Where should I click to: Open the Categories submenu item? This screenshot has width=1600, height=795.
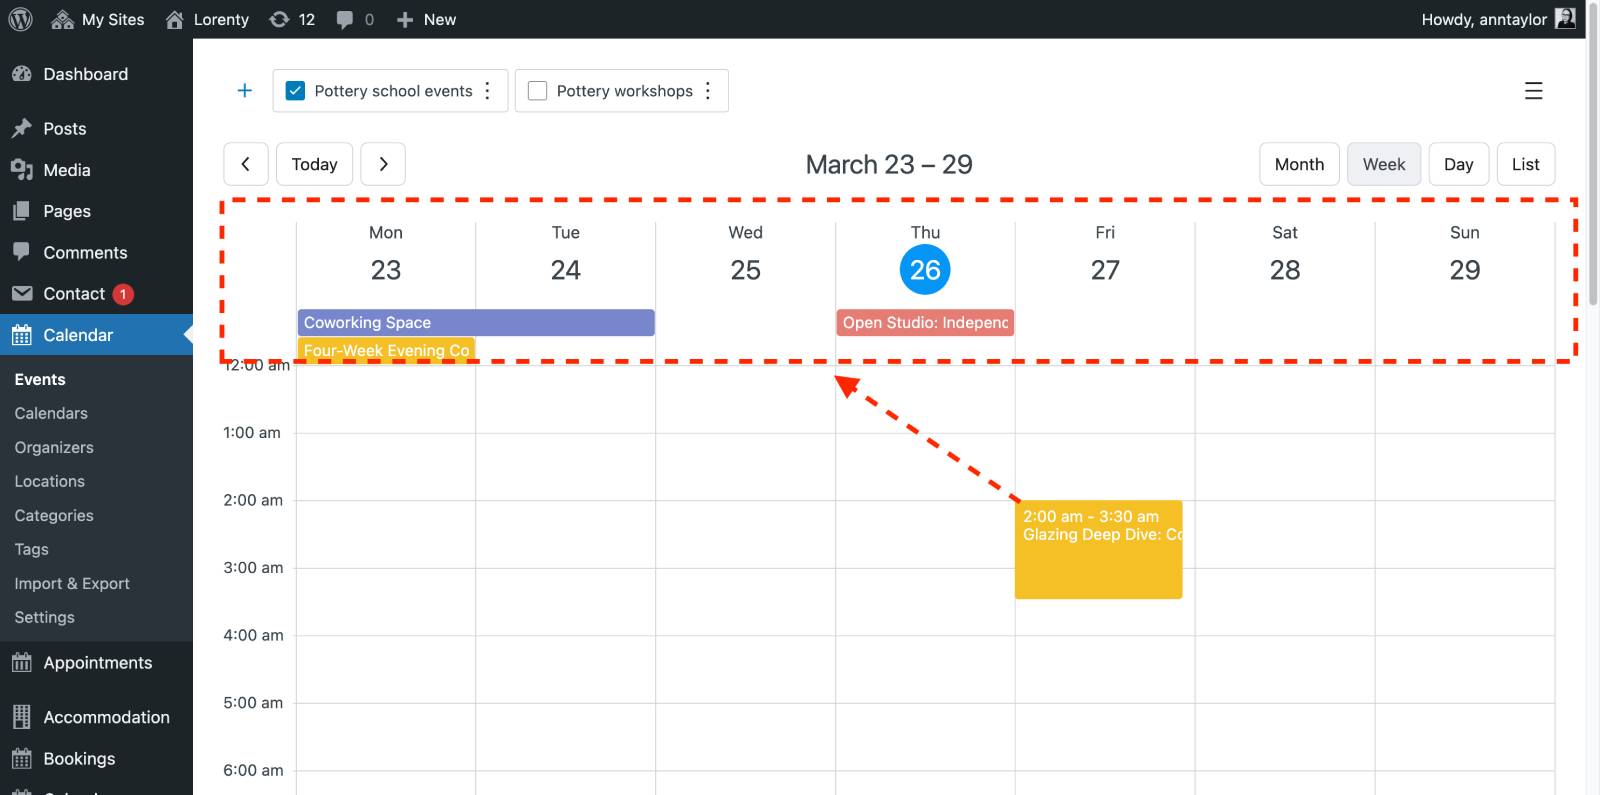[54, 515]
